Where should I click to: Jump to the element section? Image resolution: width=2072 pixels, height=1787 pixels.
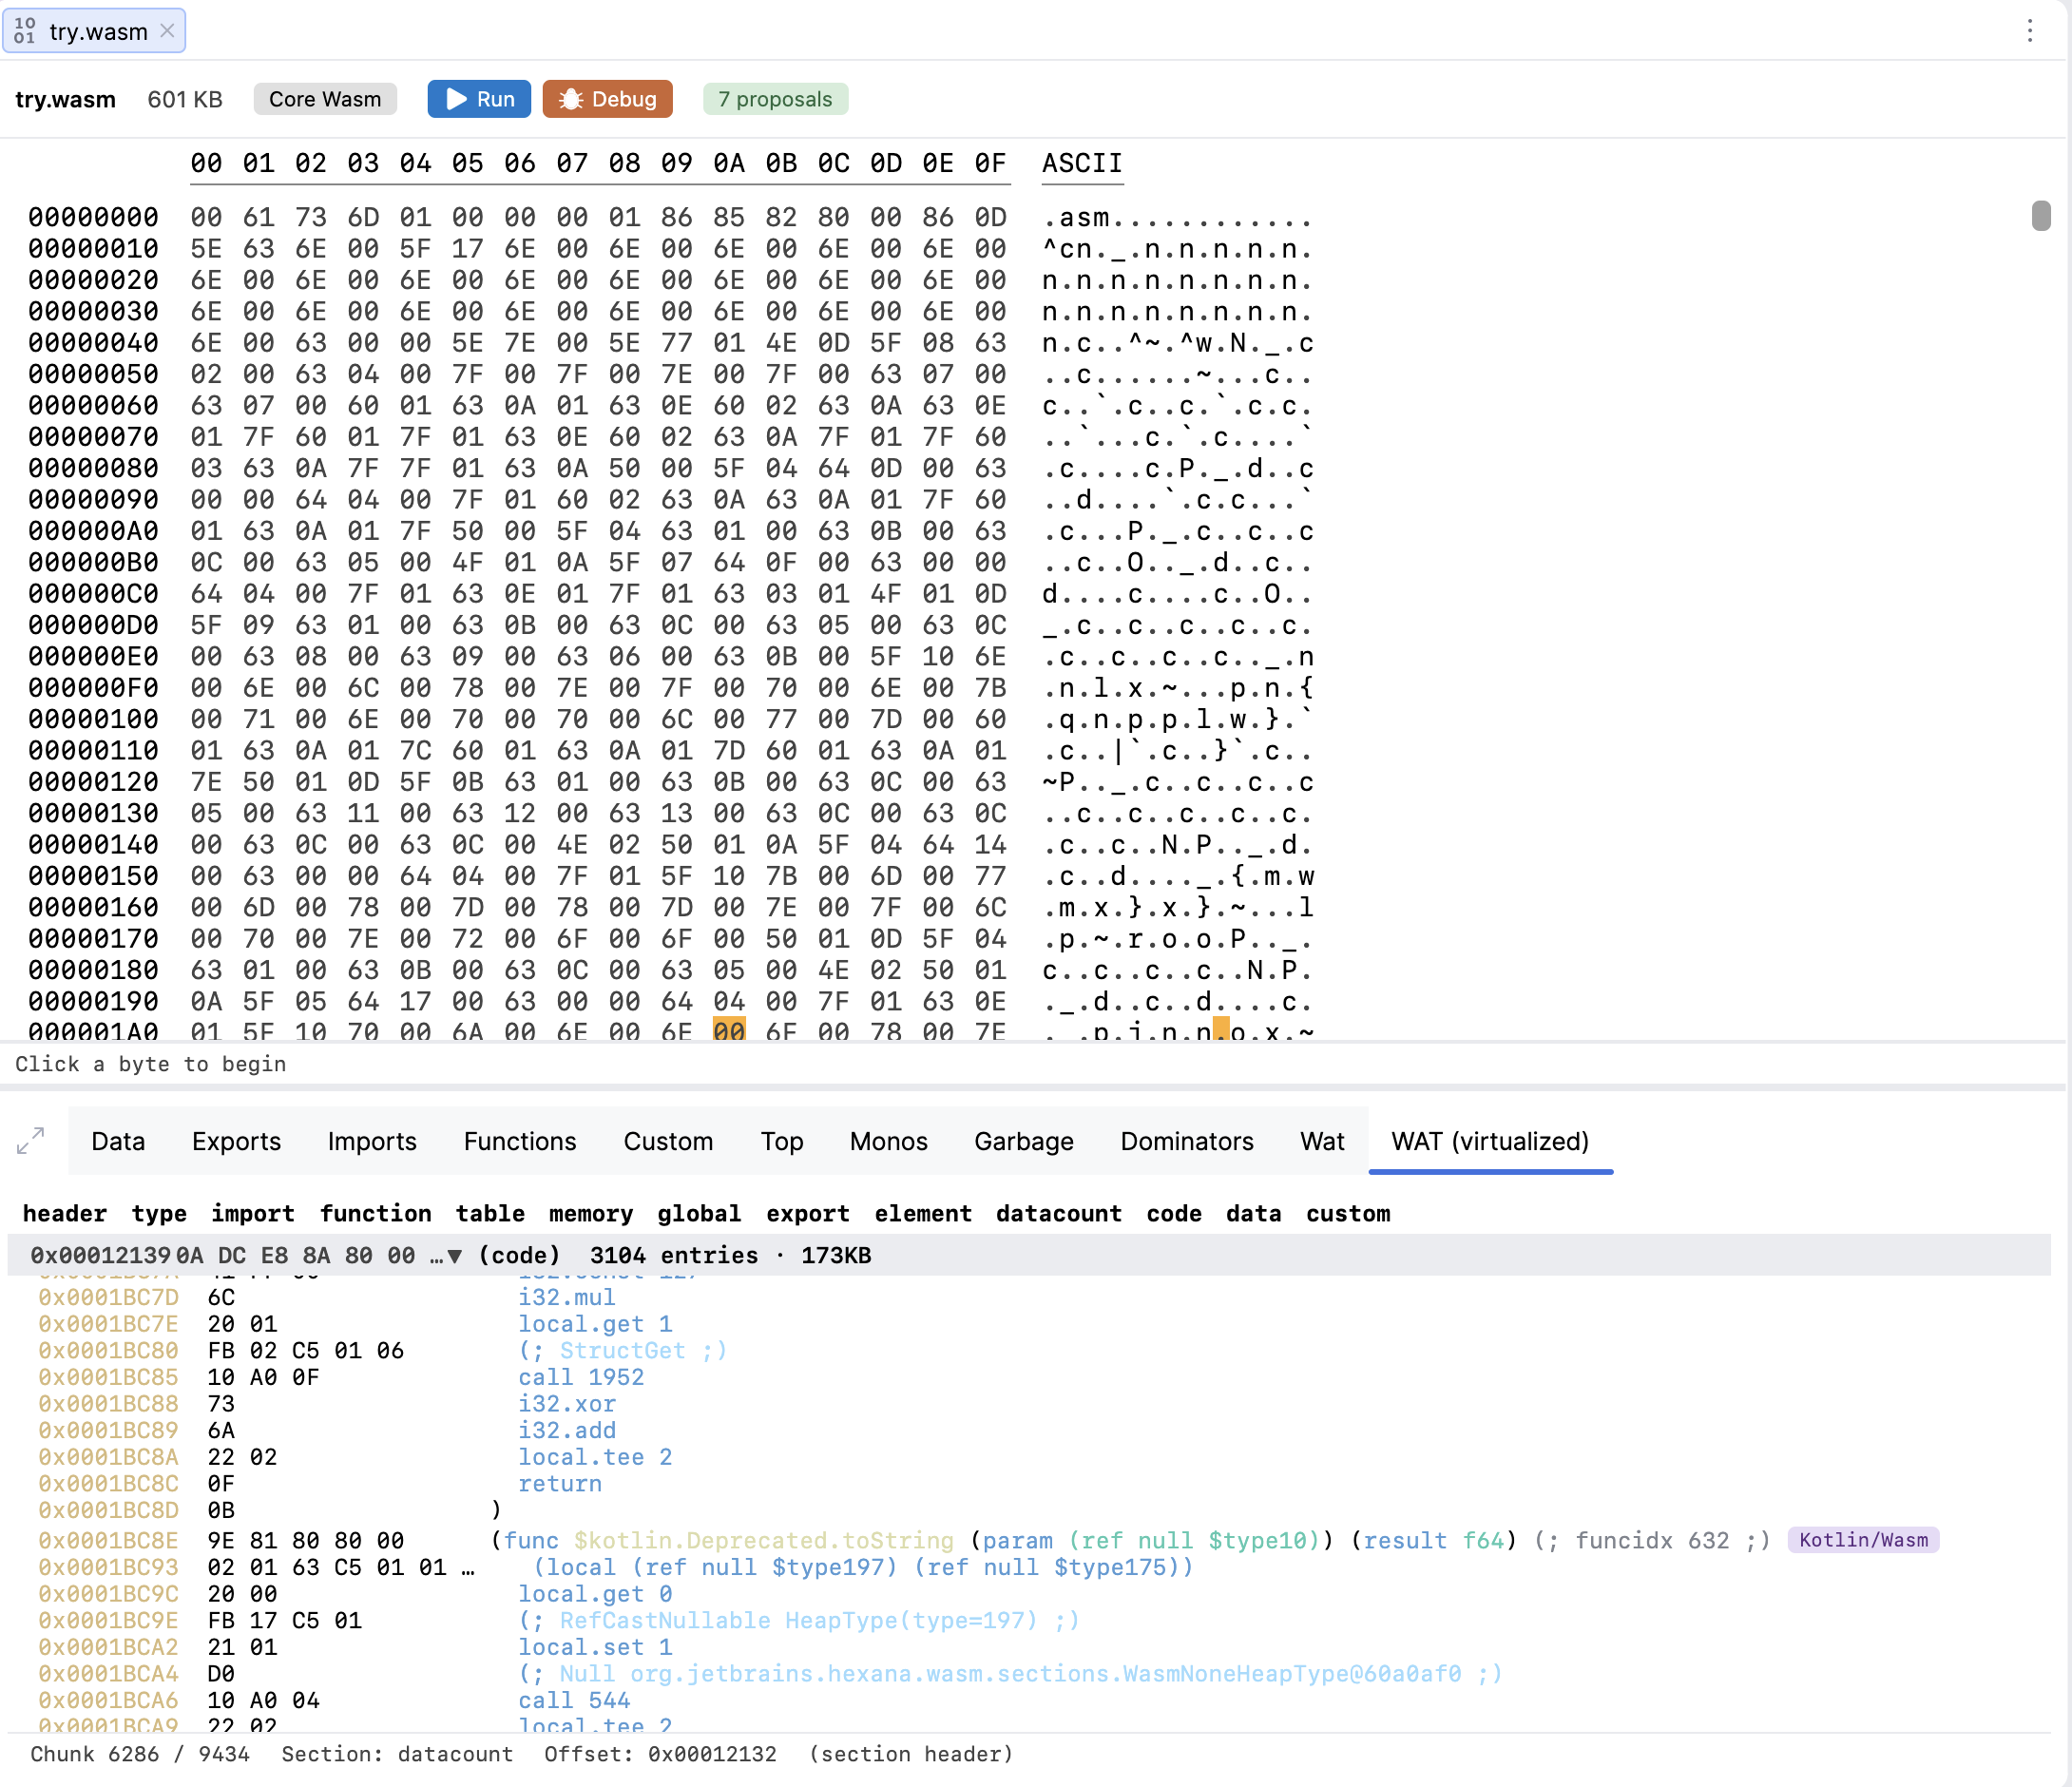click(x=923, y=1213)
